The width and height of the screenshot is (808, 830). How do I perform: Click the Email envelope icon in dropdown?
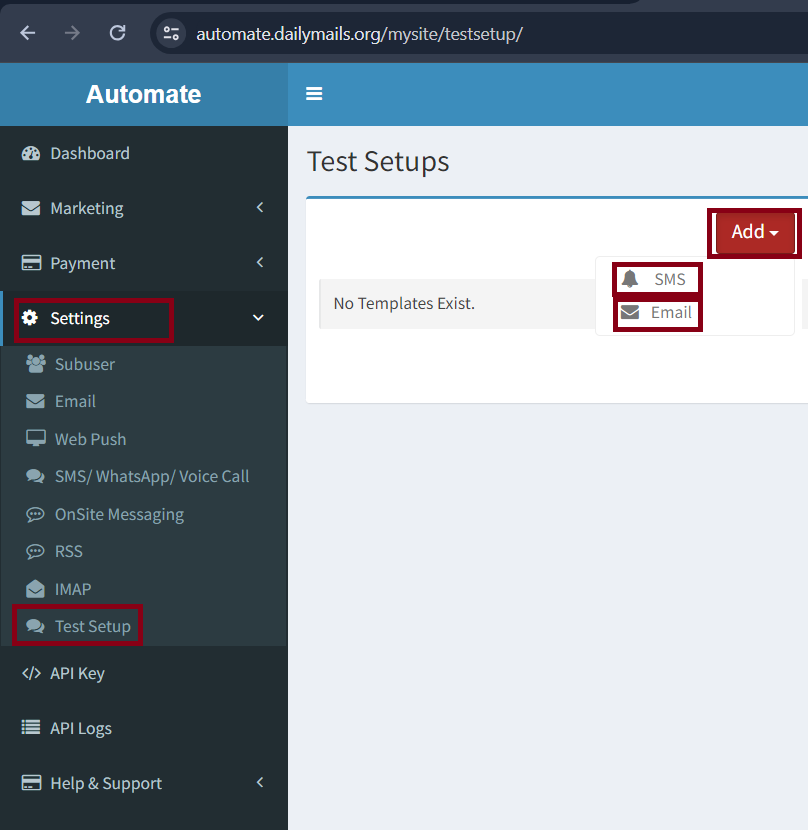point(629,312)
